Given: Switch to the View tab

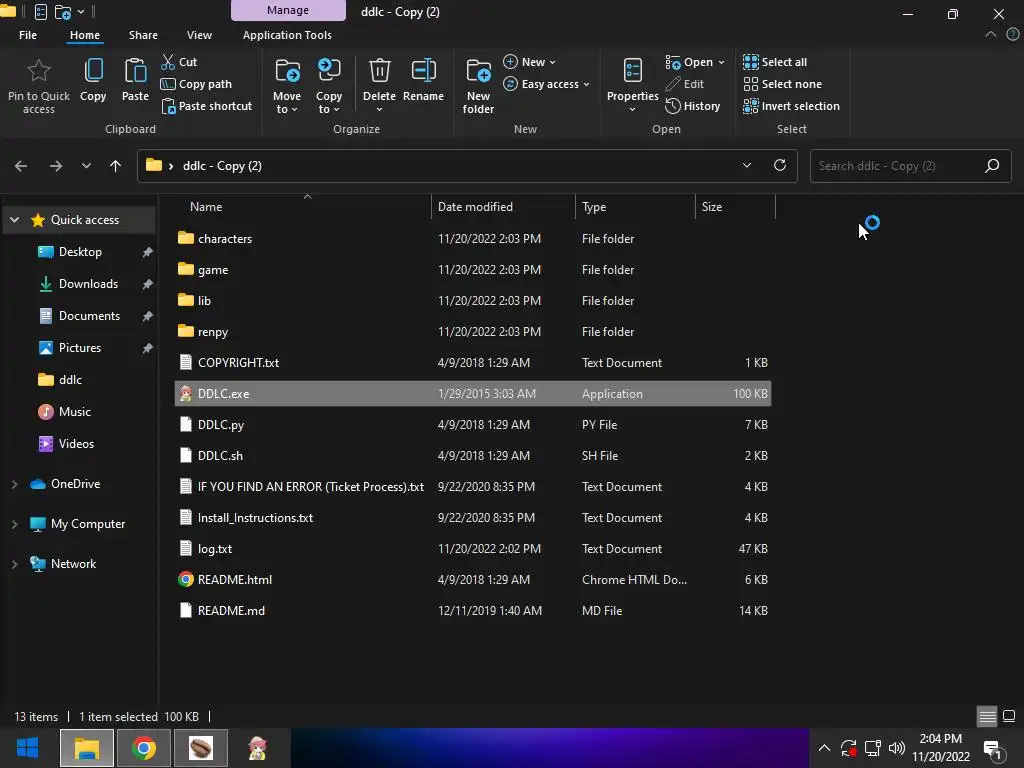Looking at the screenshot, I should [x=199, y=35].
